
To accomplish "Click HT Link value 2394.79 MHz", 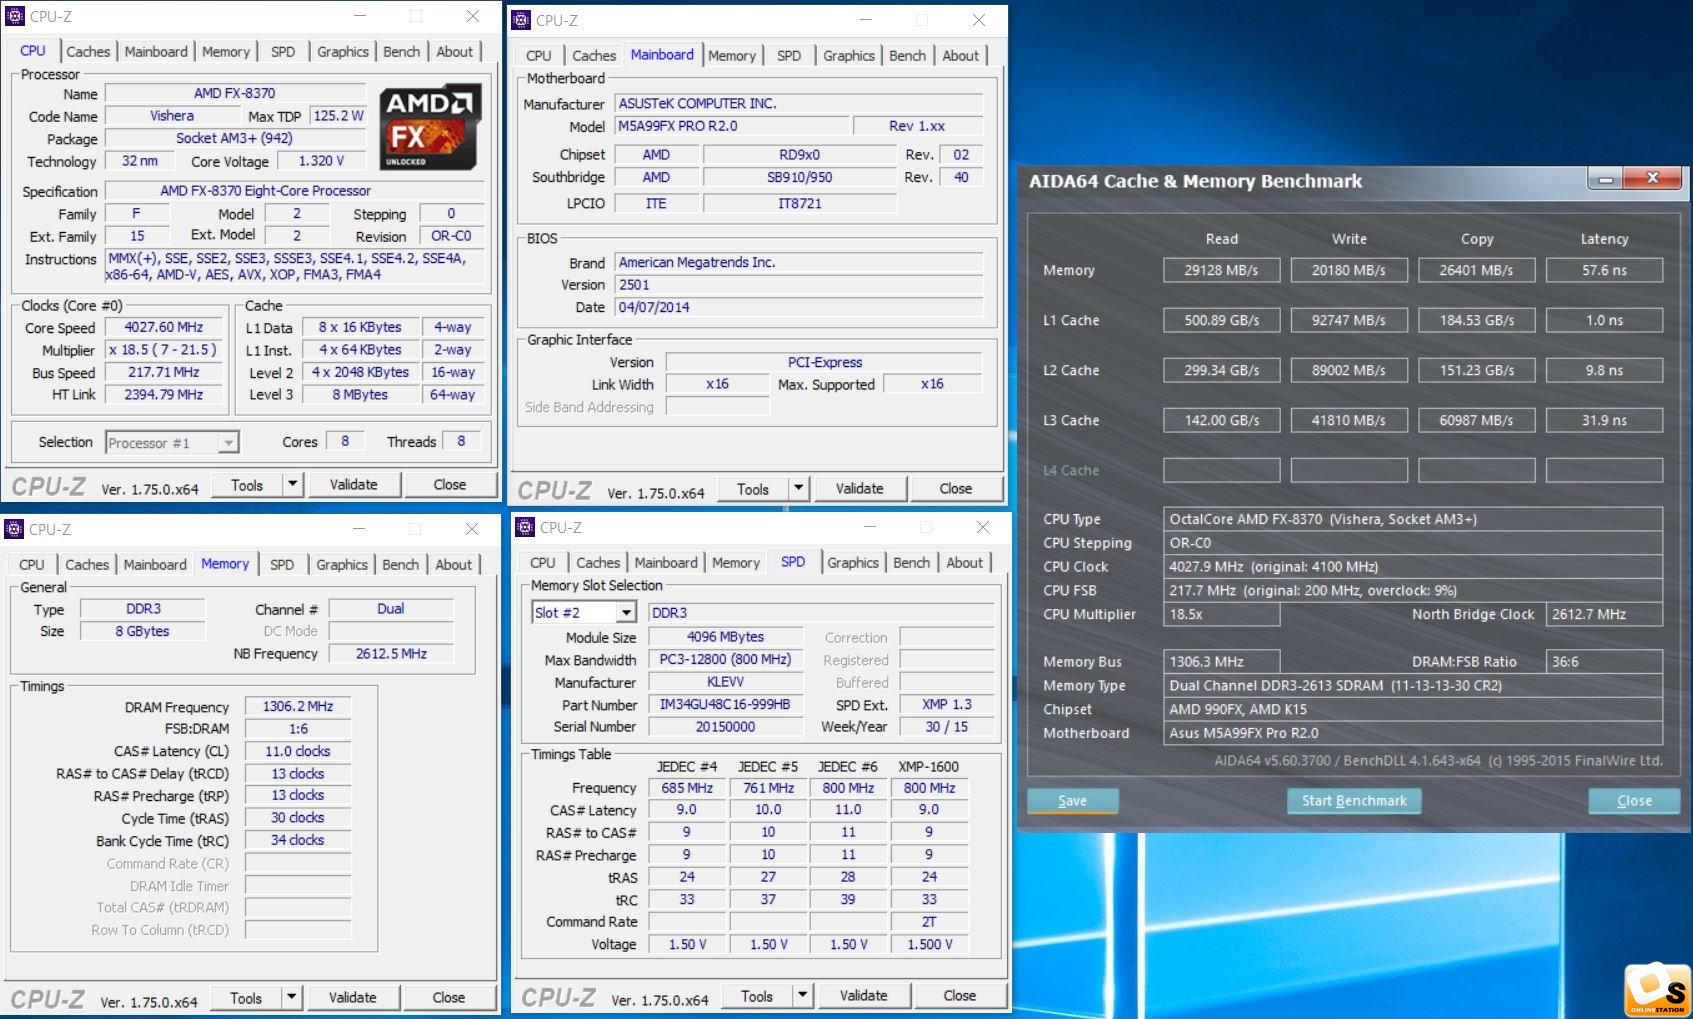I will click(x=163, y=394).
